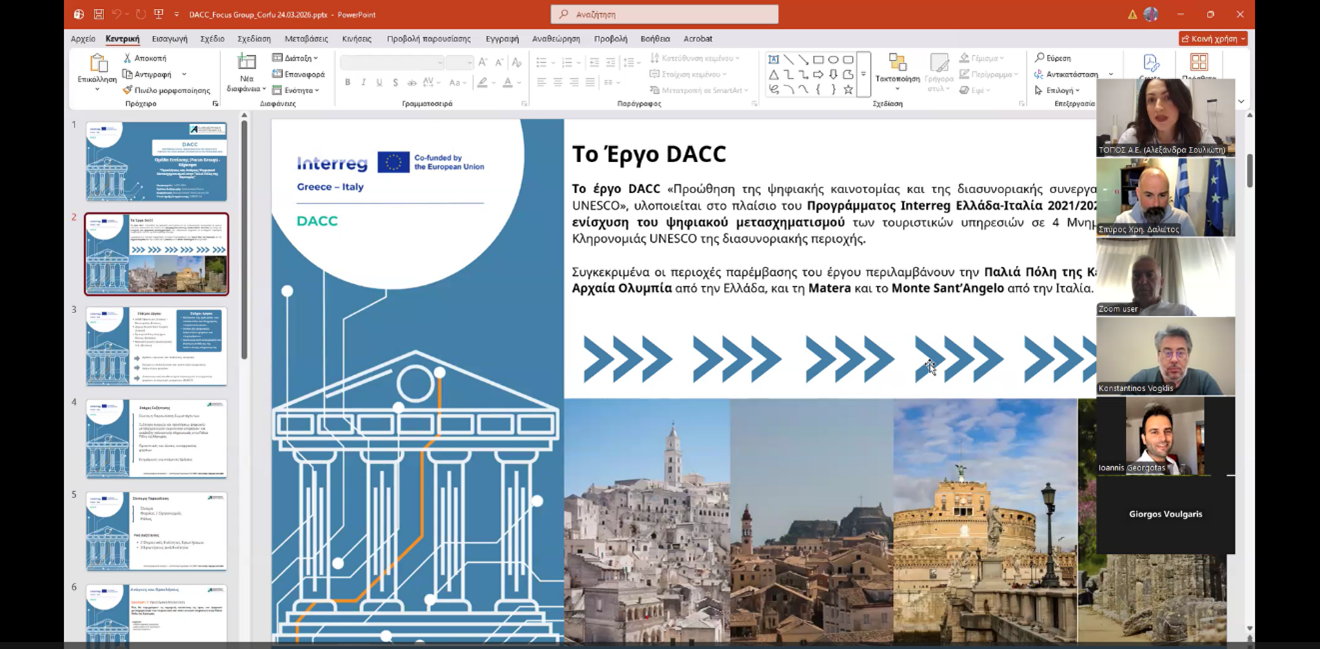The width and height of the screenshot is (1320, 649).
Task: Toggle the Format Painter (Πινέλο μορφοποίησης)
Action: point(128,90)
